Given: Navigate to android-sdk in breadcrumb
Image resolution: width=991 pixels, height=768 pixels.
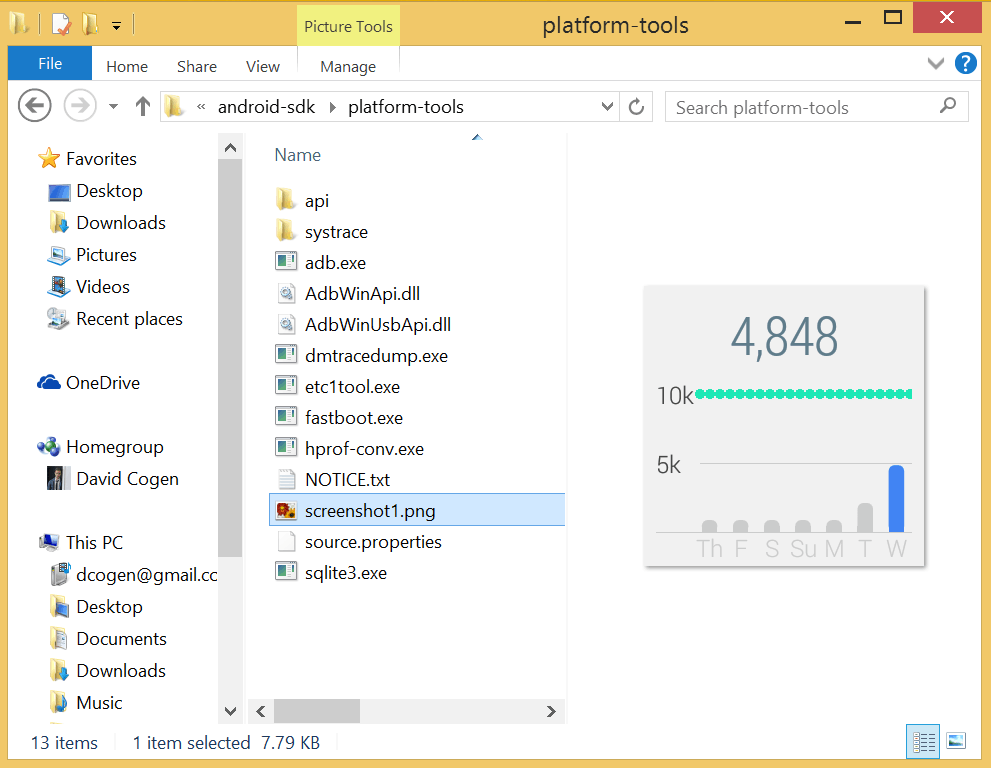Looking at the screenshot, I should [266, 107].
